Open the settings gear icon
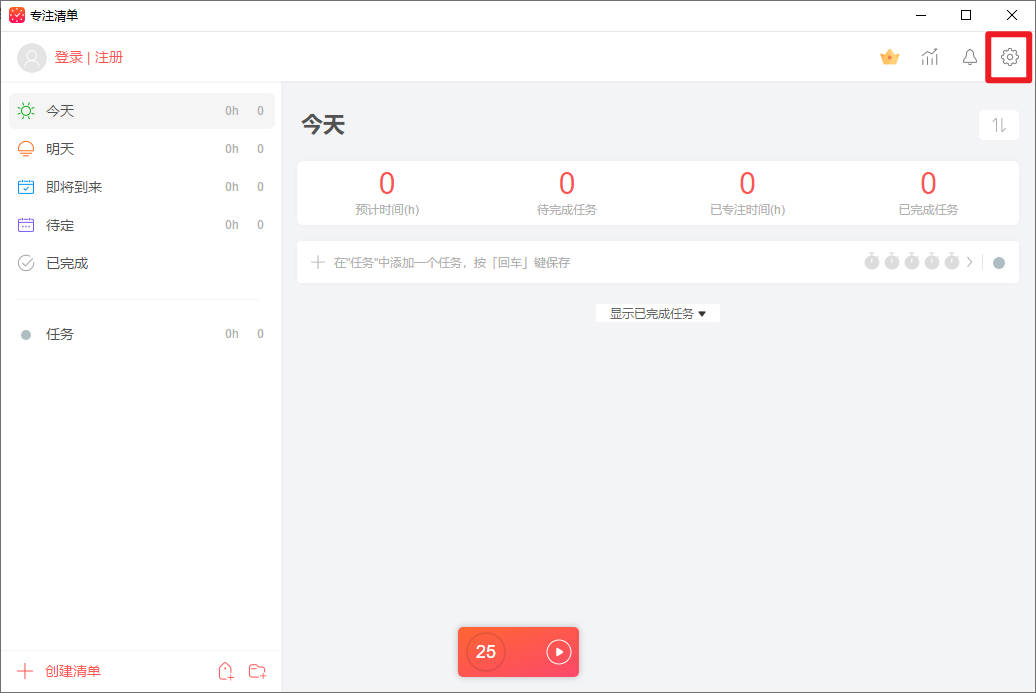This screenshot has height=693, width=1036. pyautogui.click(x=1009, y=57)
